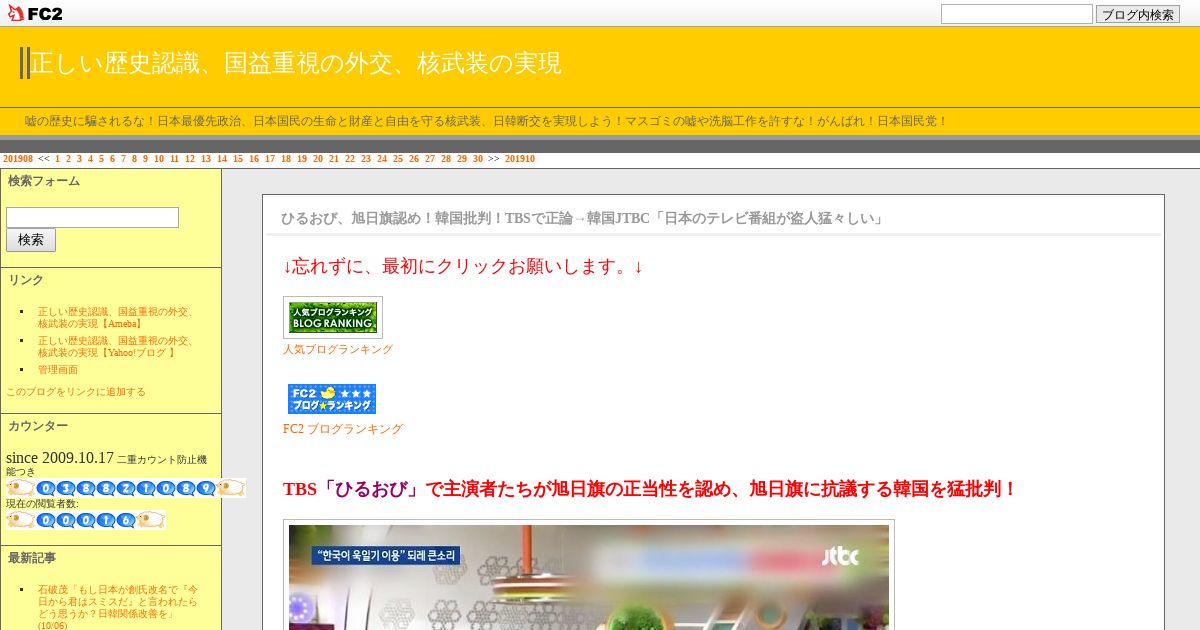Click sidebar search form text field

point(92,217)
